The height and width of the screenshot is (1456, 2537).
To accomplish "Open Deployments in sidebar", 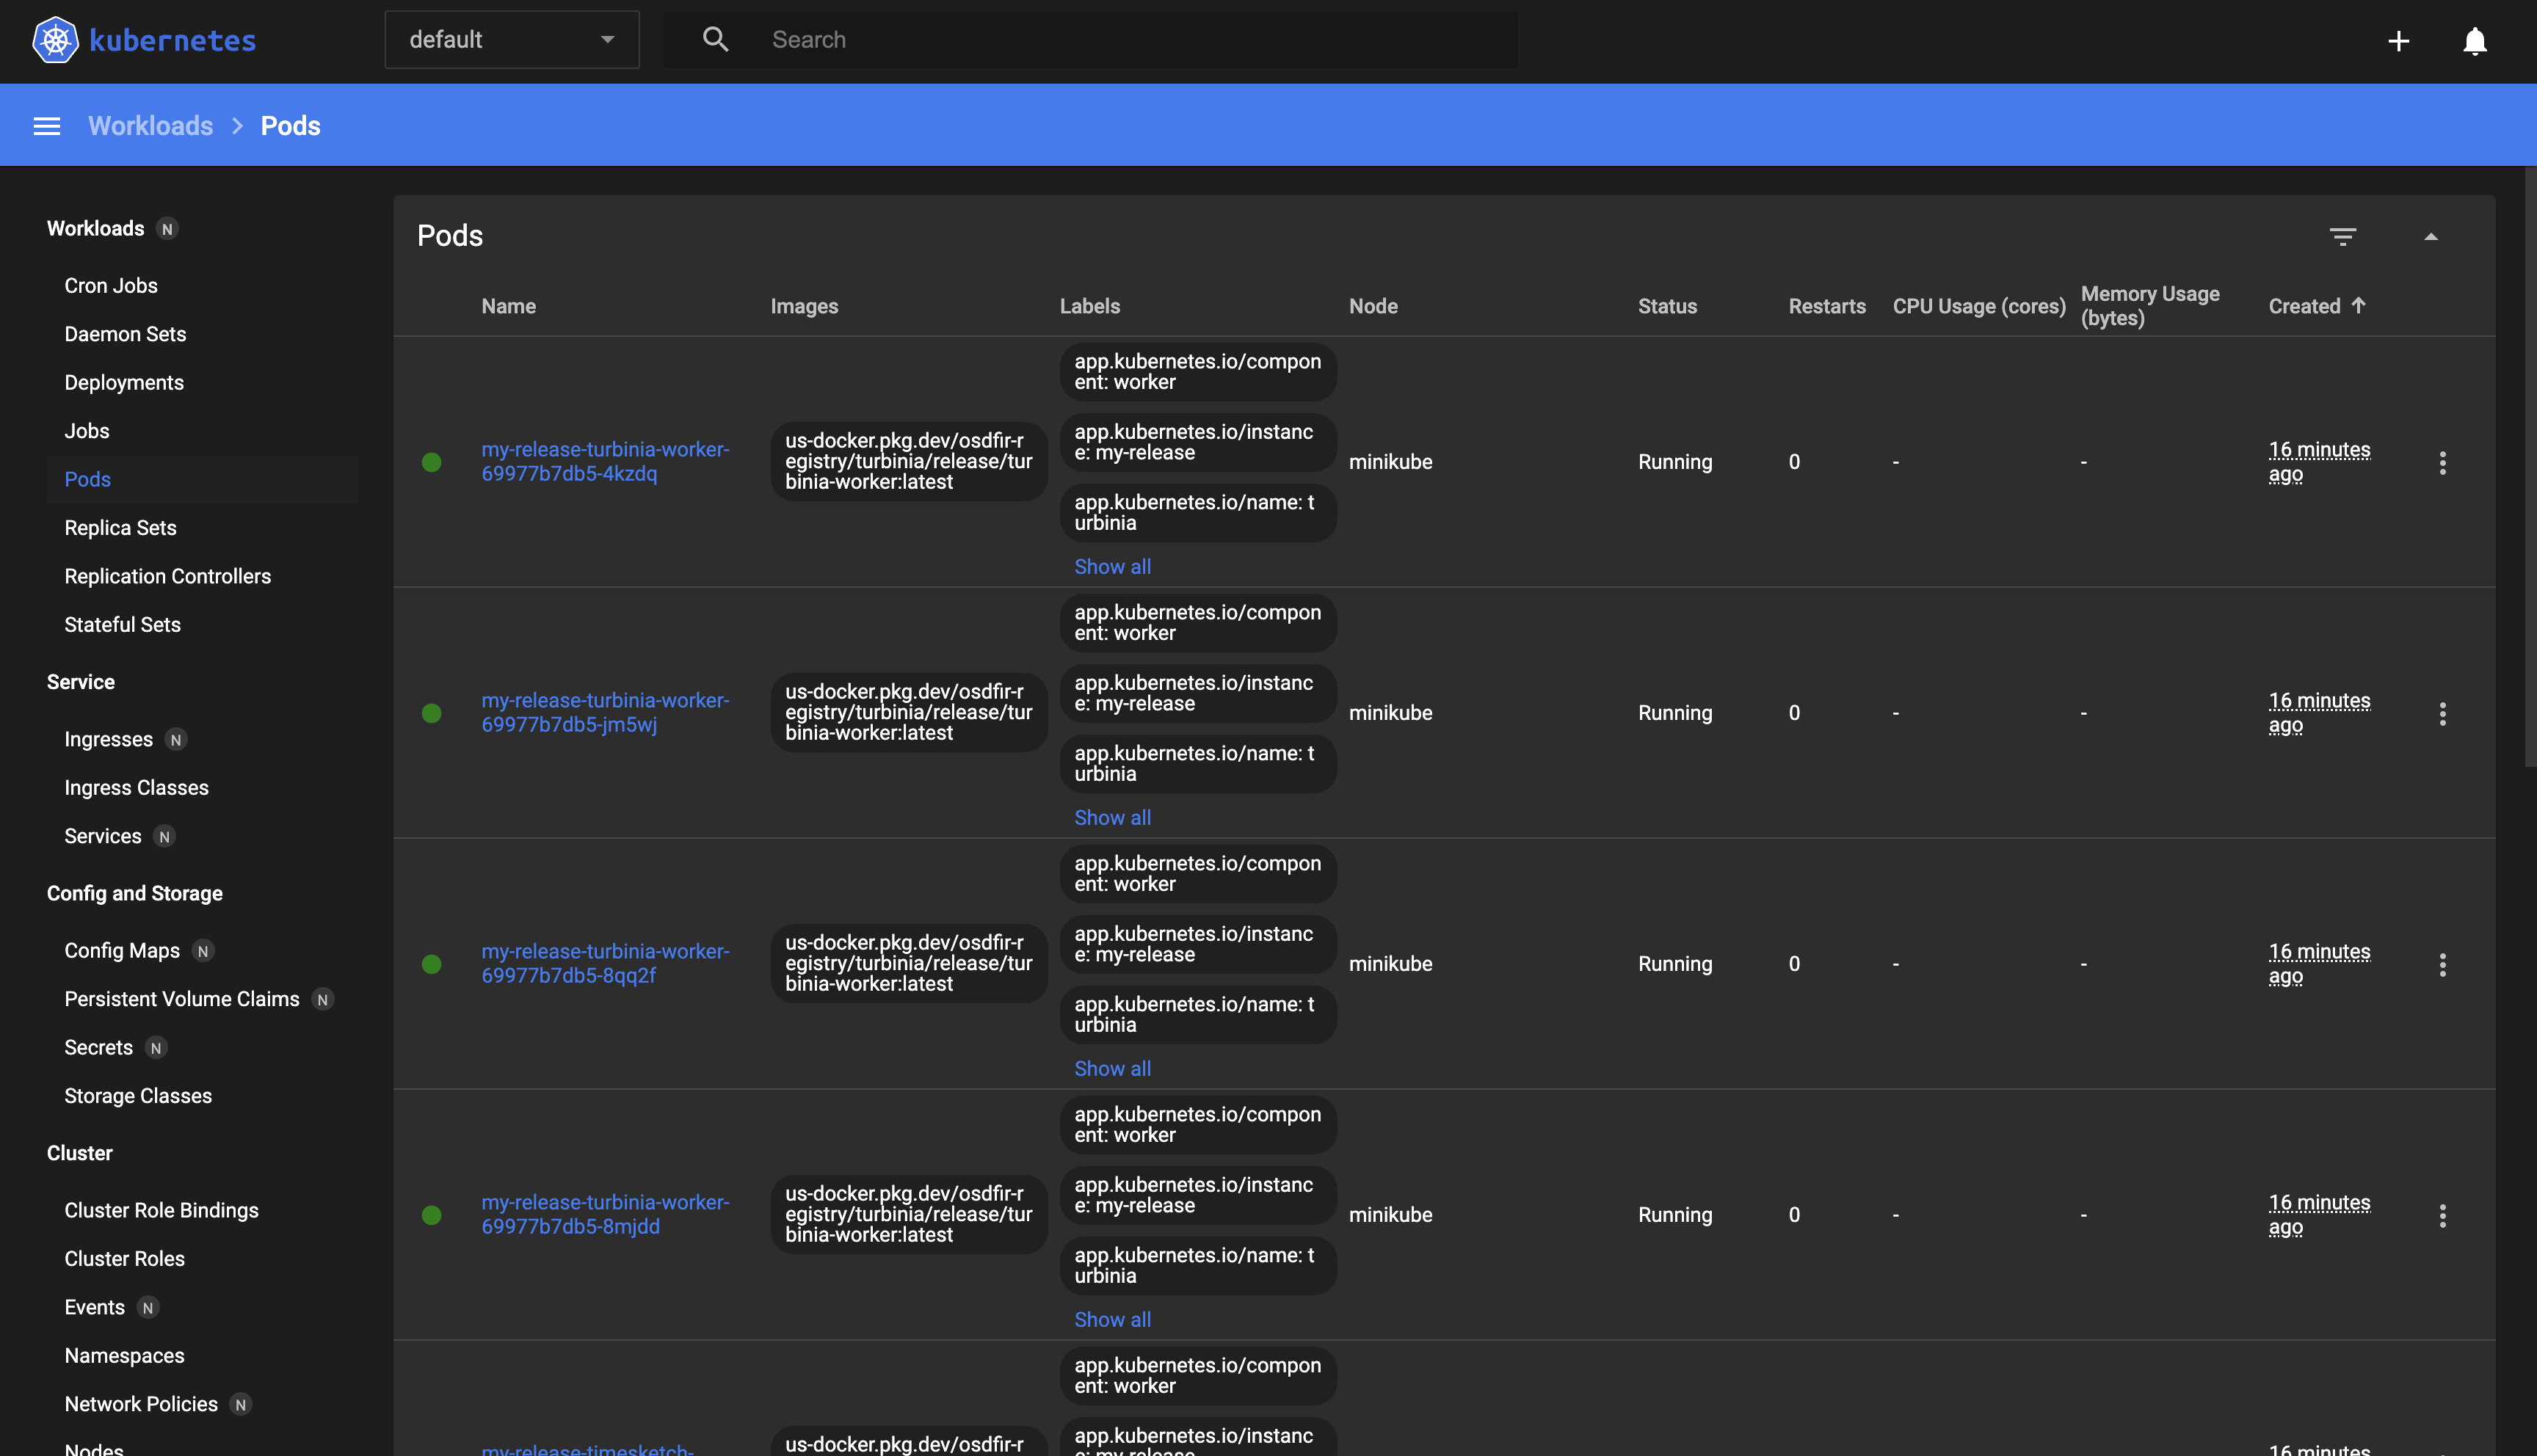I will pos(124,383).
